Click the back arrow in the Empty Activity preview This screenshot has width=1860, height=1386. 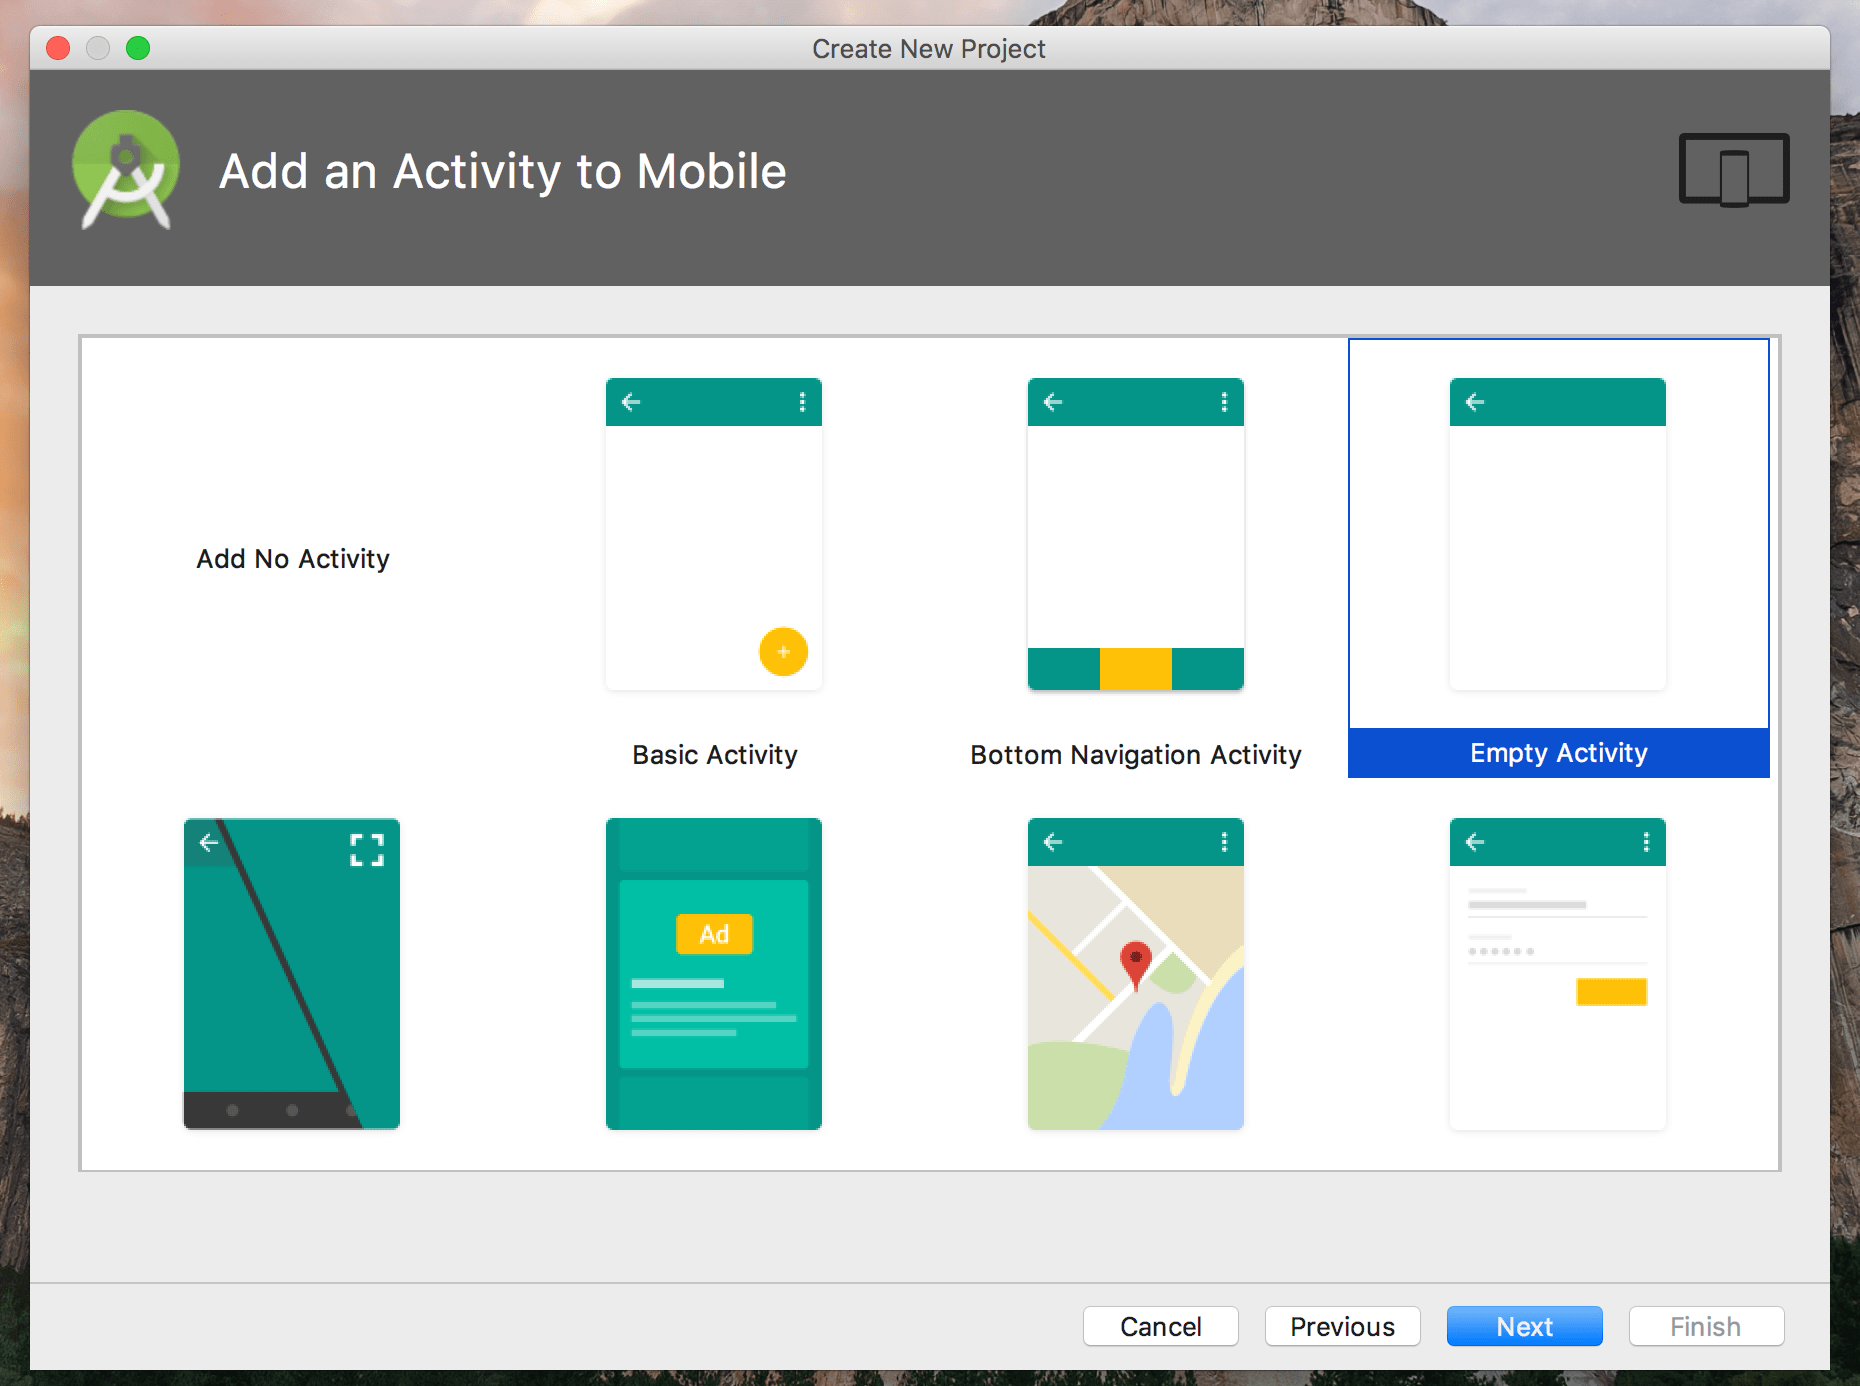point(1475,401)
